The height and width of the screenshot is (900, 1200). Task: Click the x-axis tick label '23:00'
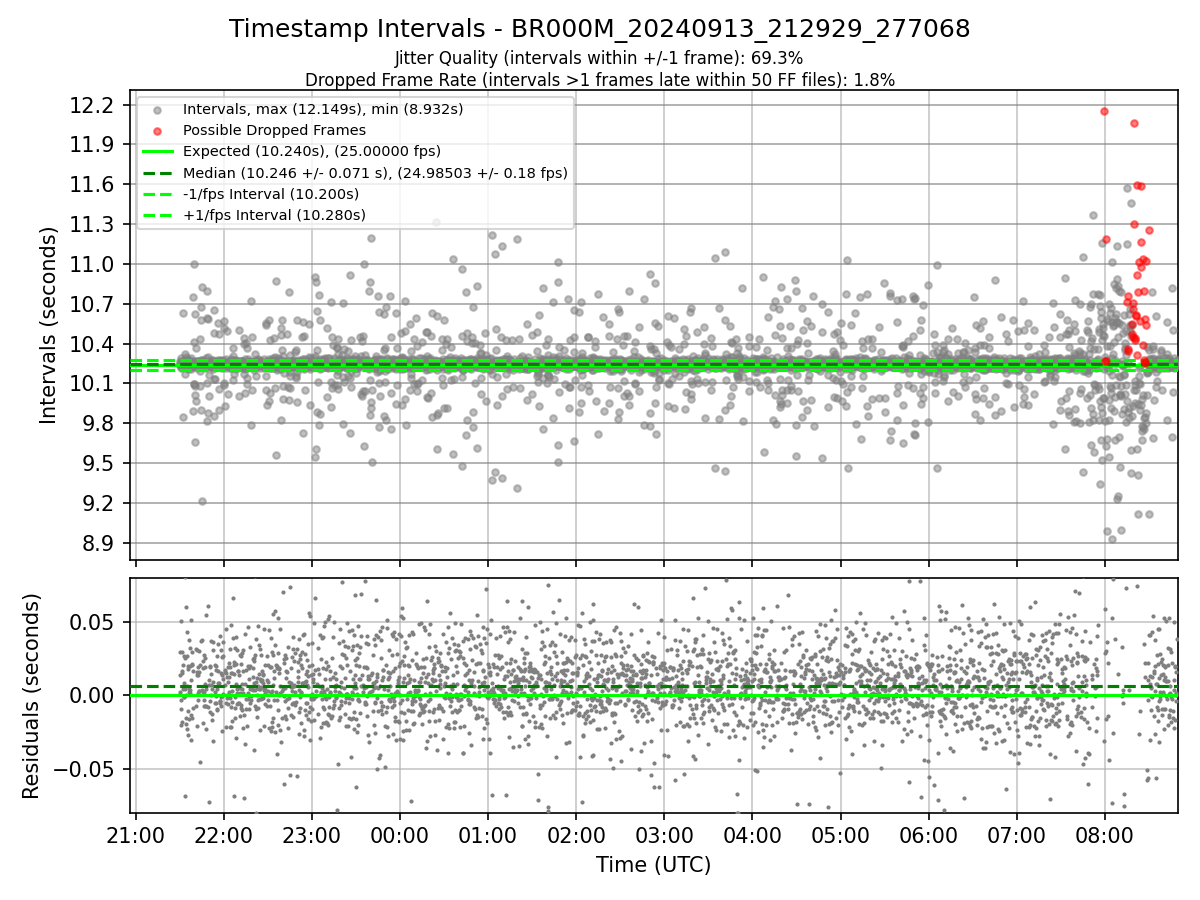311,833
